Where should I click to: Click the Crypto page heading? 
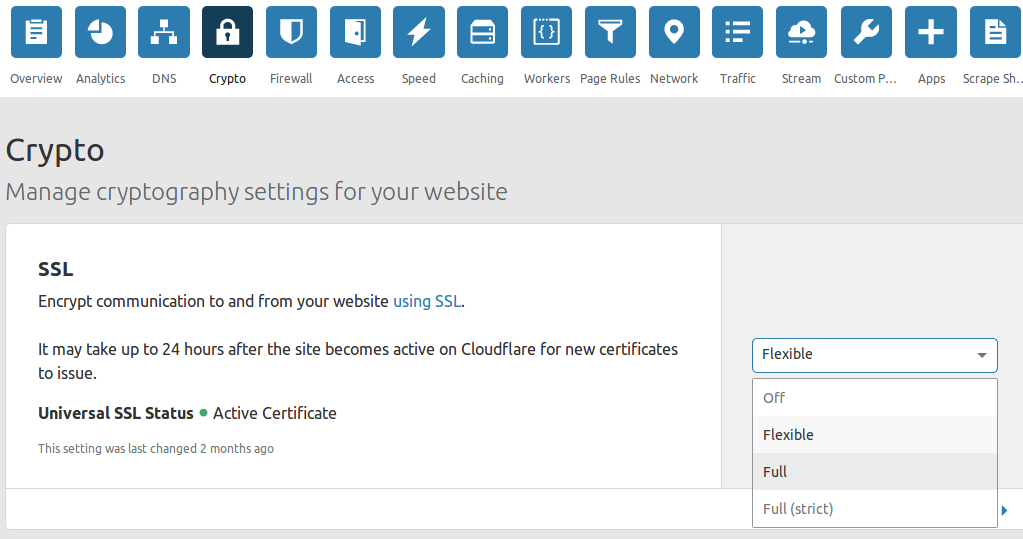55,151
